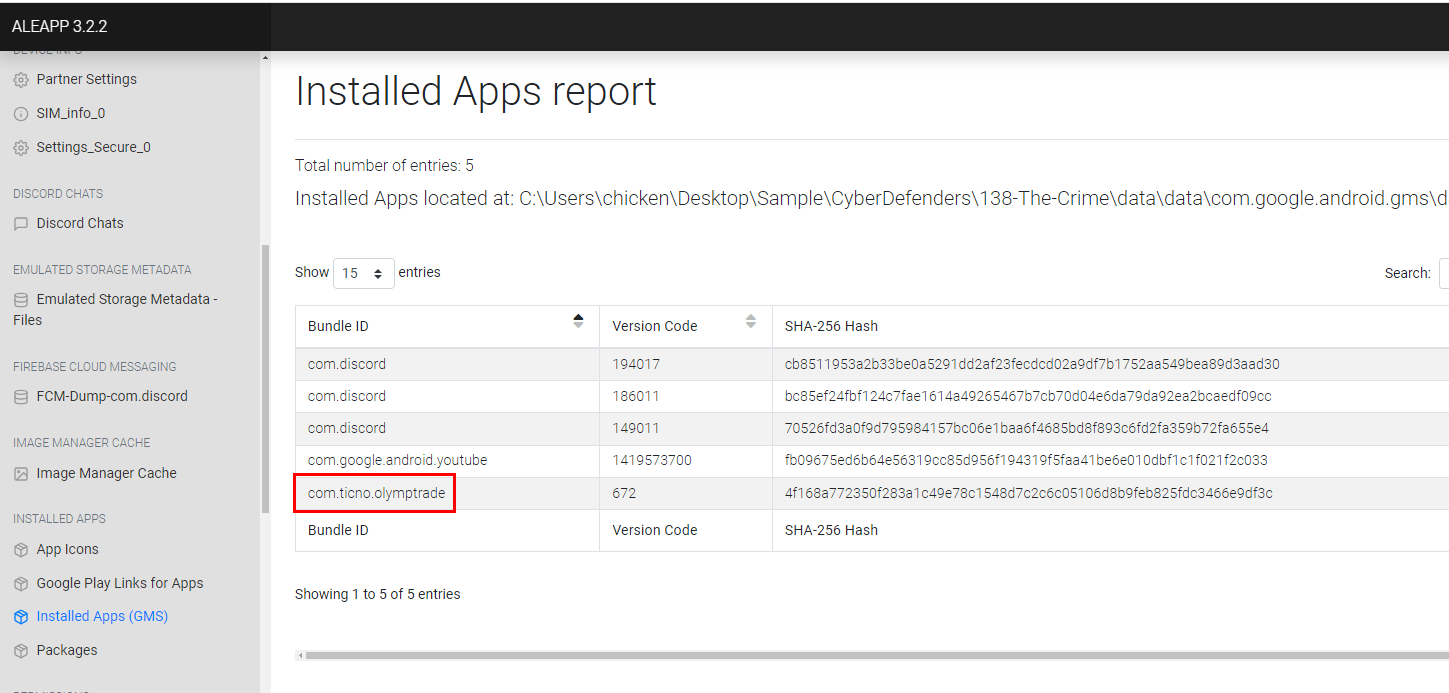Click the FCM-Dump-com.discord database icon
This screenshot has height=693, width=1449.
coord(21,397)
